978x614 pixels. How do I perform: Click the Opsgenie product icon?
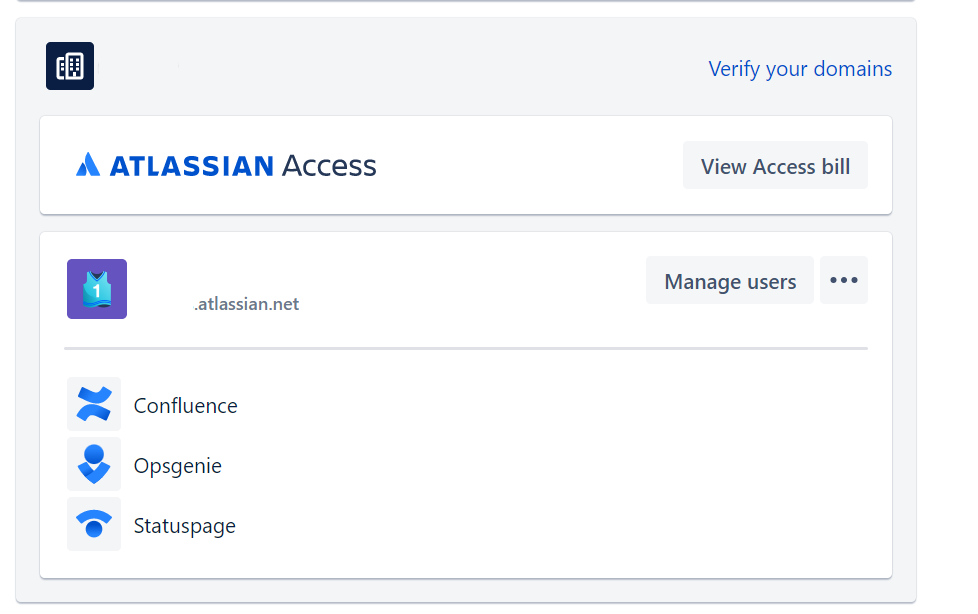(x=94, y=465)
